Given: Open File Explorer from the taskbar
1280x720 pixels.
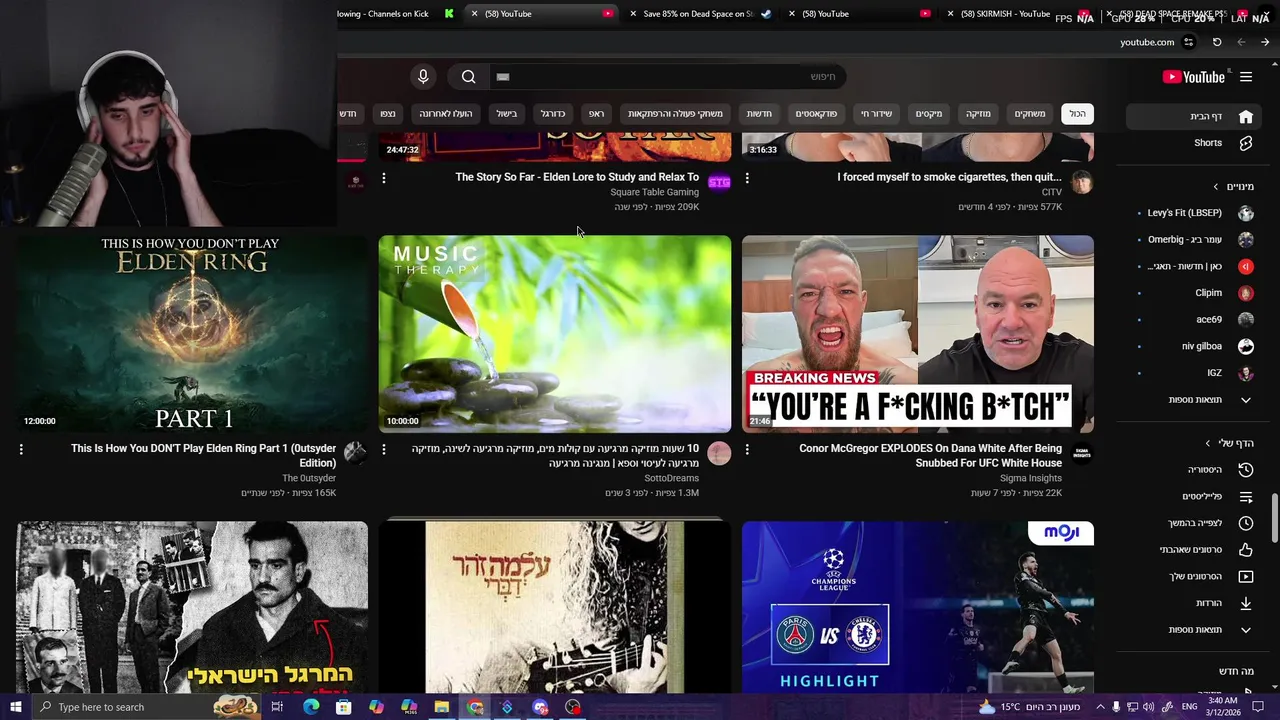Looking at the screenshot, I should 441,707.
